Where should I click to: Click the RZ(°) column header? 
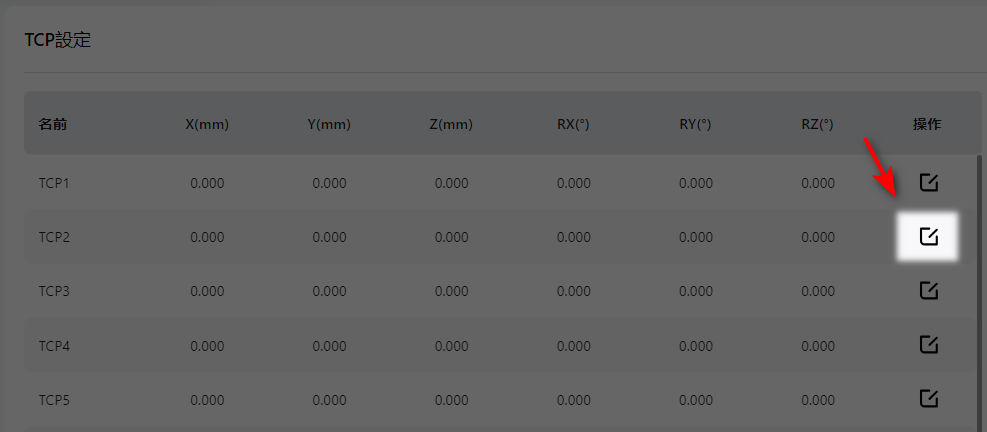pos(818,125)
